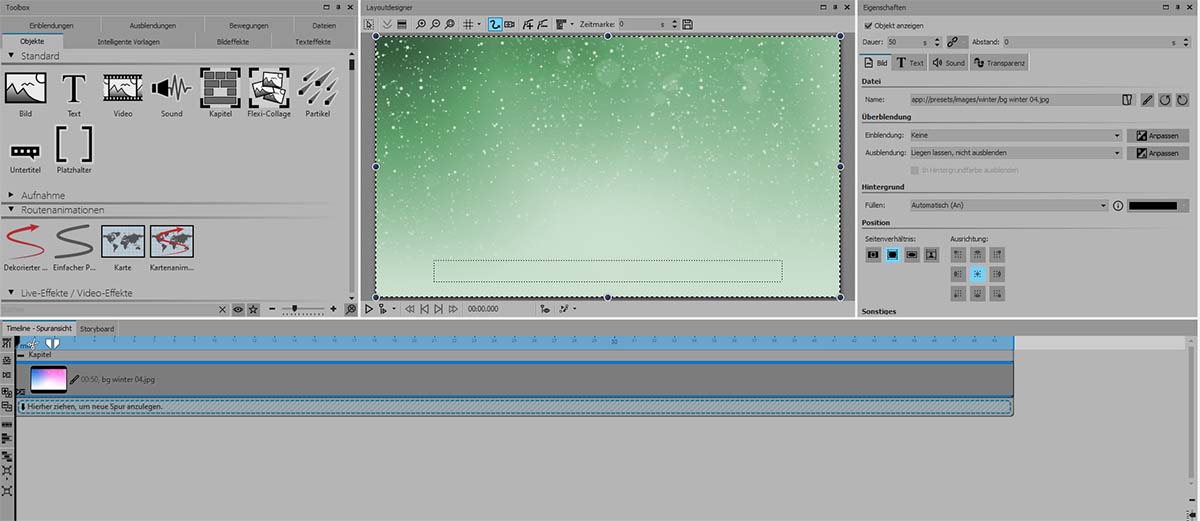Select the Bild object in Toolbox

[25, 88]
